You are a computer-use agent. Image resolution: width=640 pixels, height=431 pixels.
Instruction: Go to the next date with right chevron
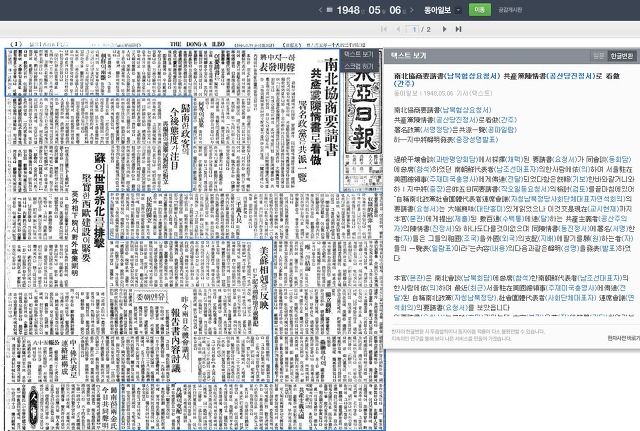point(412,10)
